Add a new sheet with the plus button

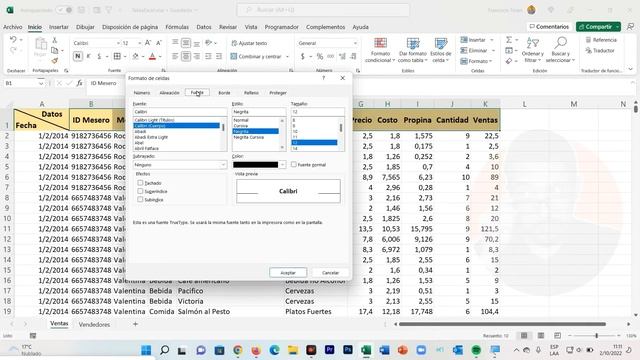[x=136, y=324]
